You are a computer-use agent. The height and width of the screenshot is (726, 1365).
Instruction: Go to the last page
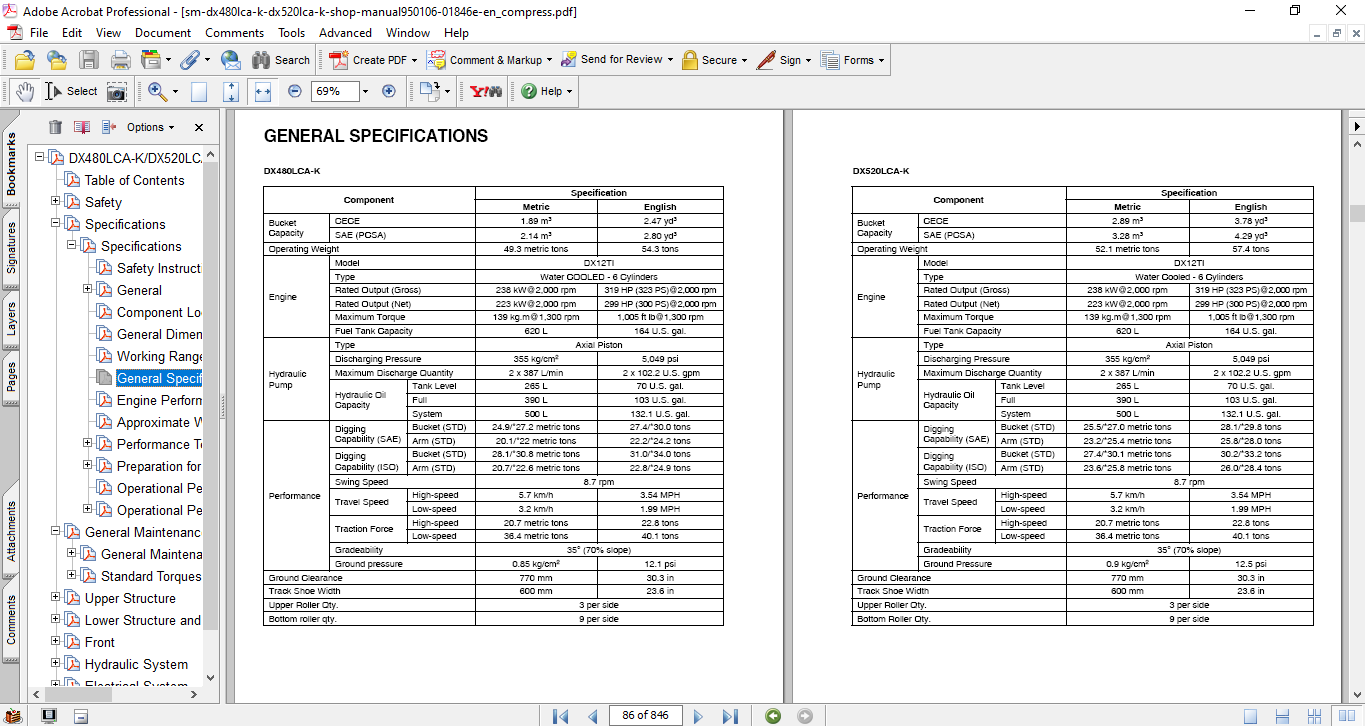[730, 716]
